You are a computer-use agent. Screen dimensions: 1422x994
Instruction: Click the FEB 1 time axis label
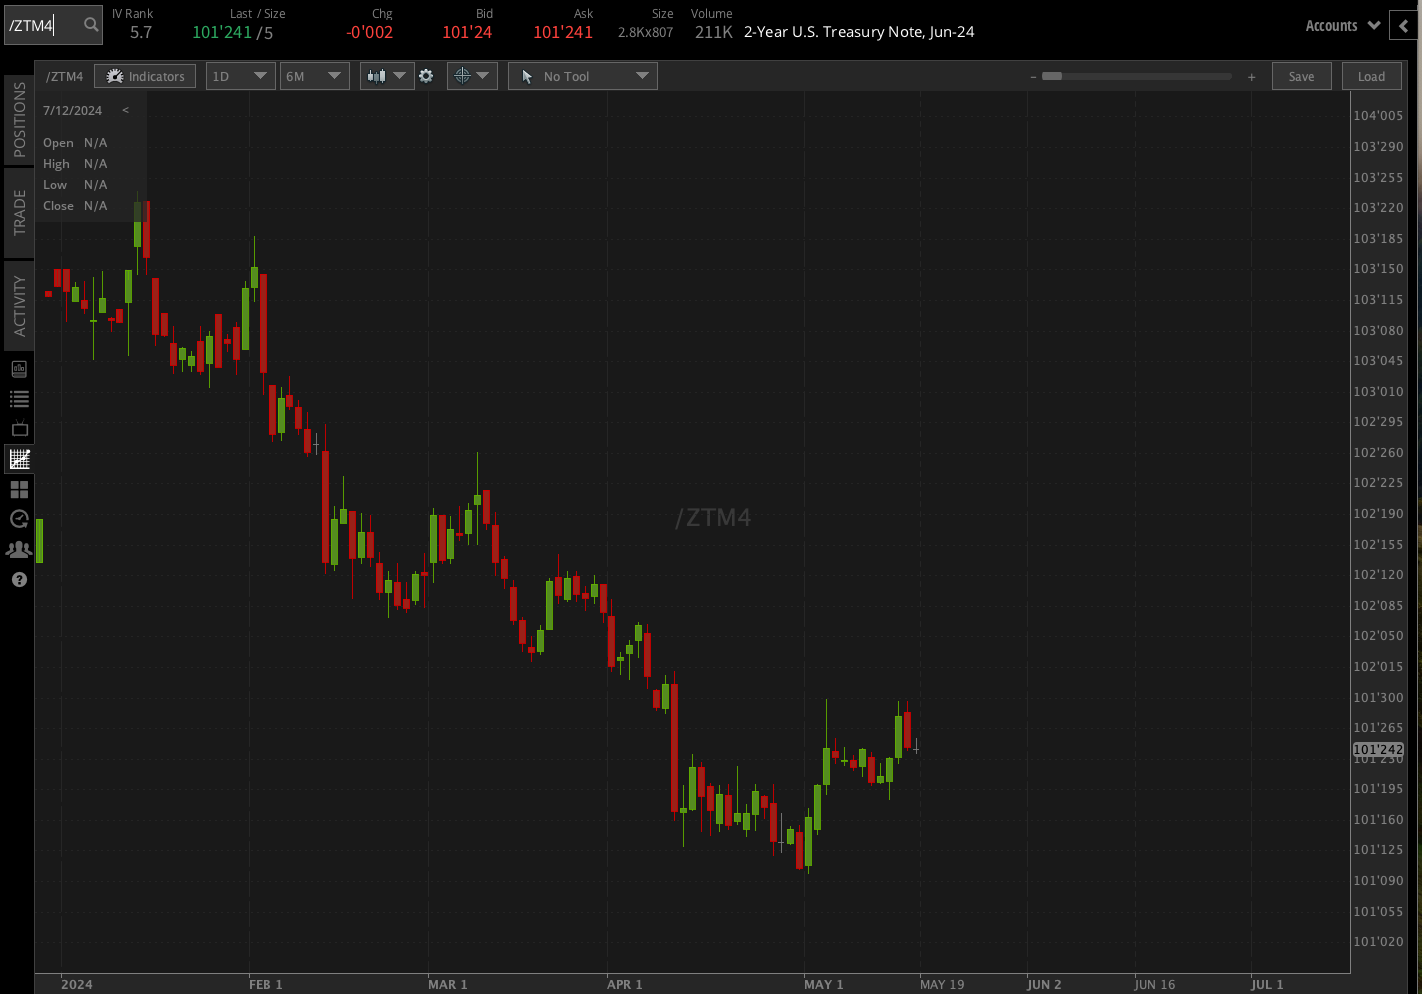tap(266, 984)
